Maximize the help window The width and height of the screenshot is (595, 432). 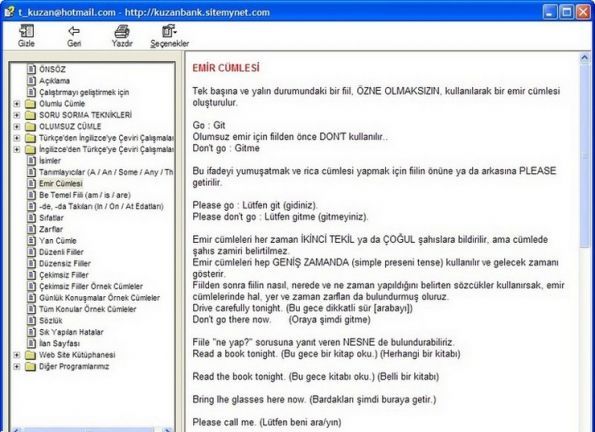pyautogui.click(x=567, y=12)
